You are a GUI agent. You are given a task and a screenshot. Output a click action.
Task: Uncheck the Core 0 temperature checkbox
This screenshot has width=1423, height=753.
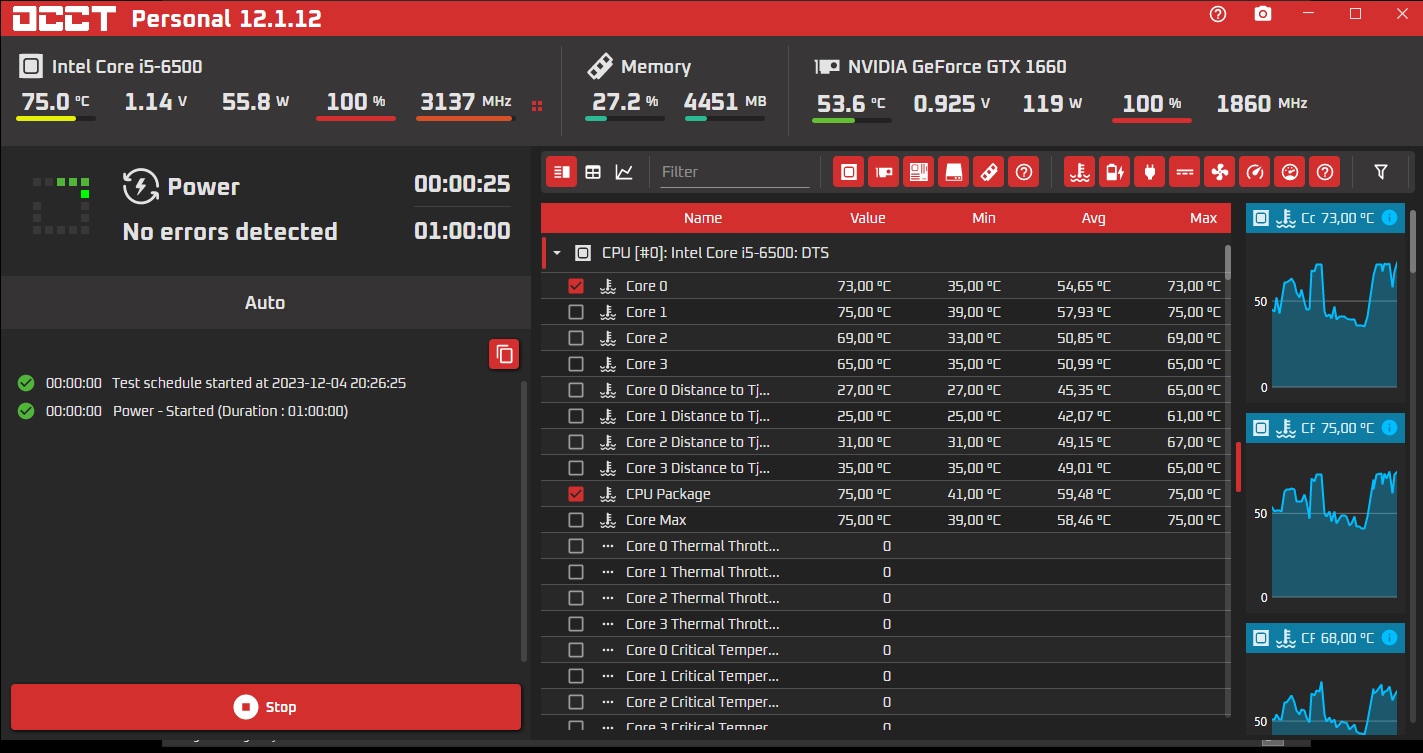[x=576, y=286]
